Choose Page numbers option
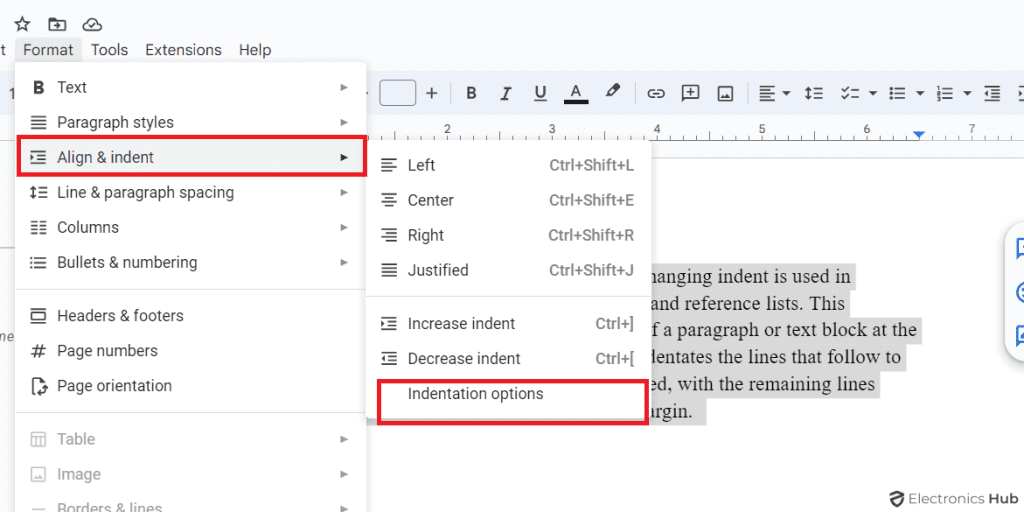 coord(190,351)
